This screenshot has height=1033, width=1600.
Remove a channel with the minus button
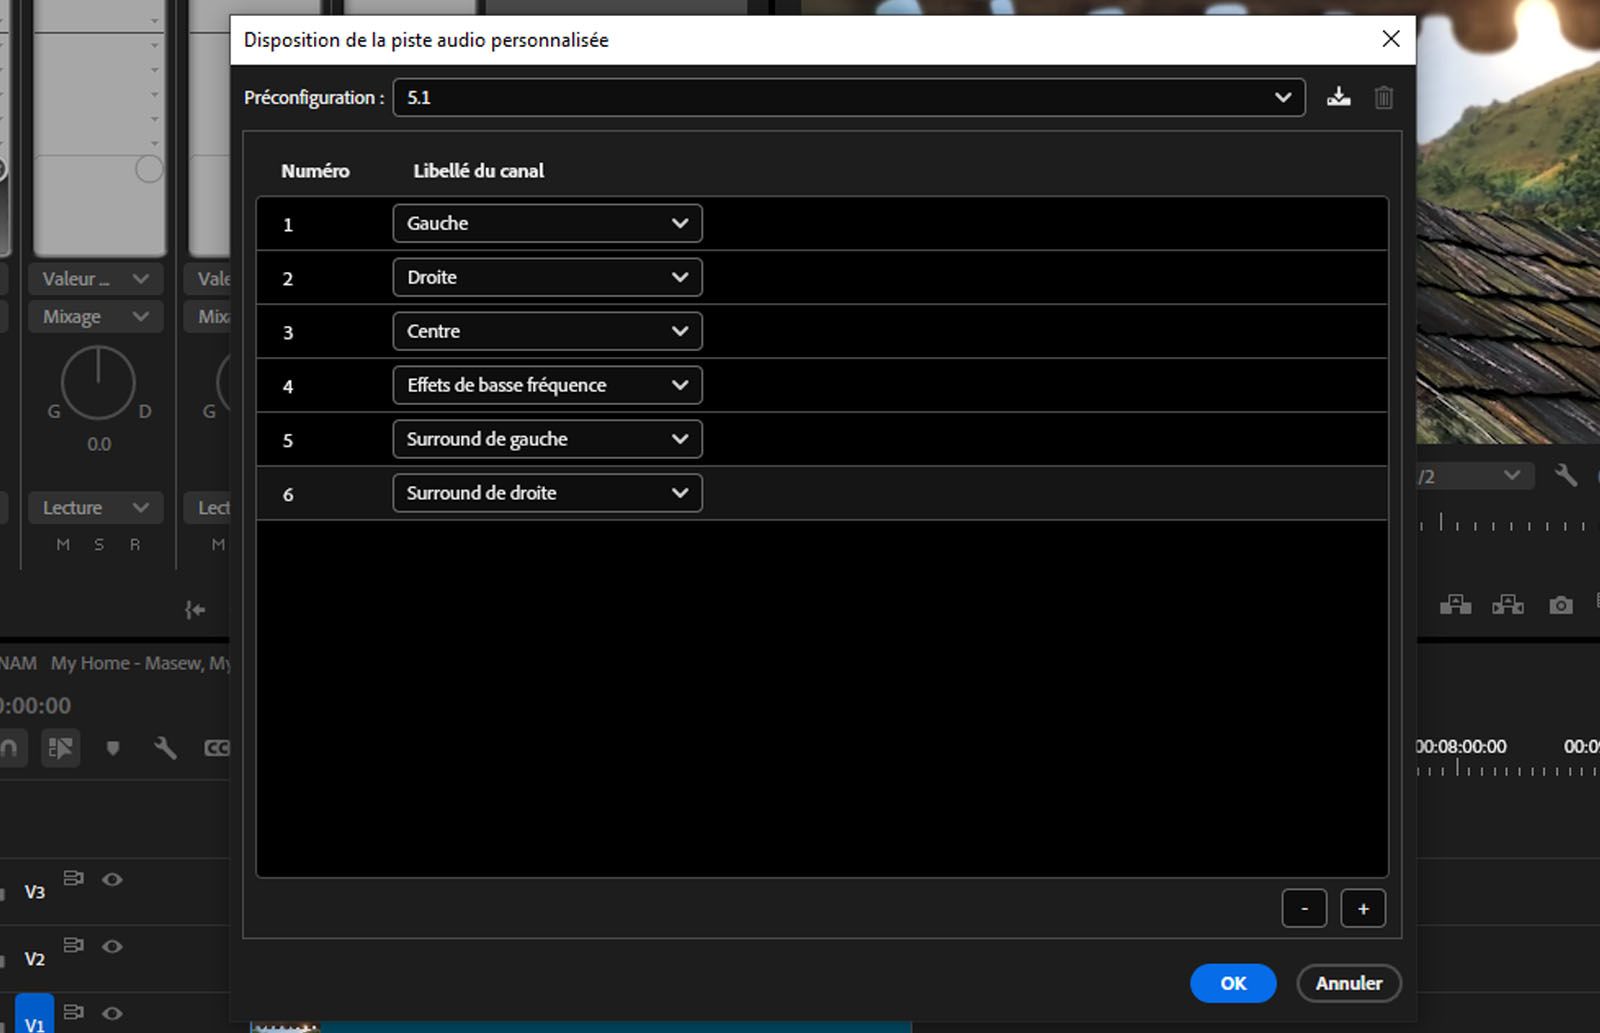[x=1304, y=908]
